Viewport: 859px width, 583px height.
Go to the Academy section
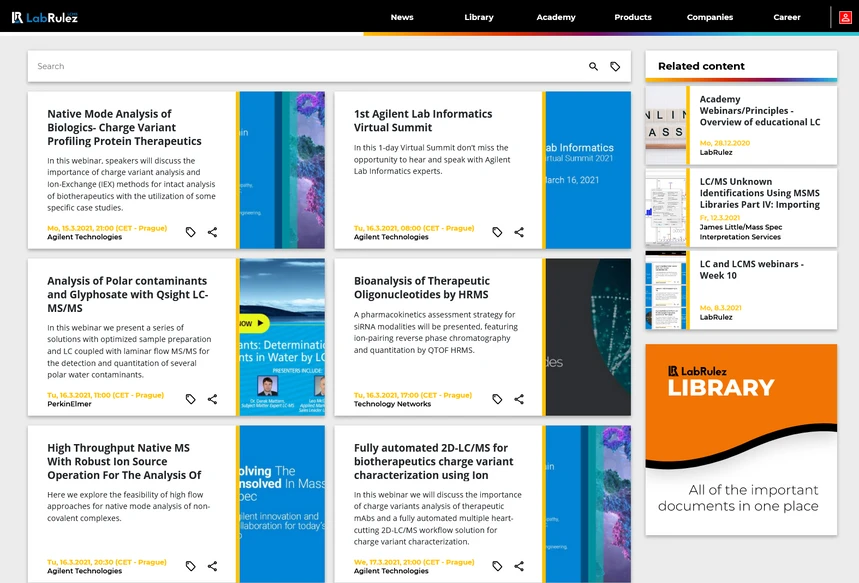(556, 18)
